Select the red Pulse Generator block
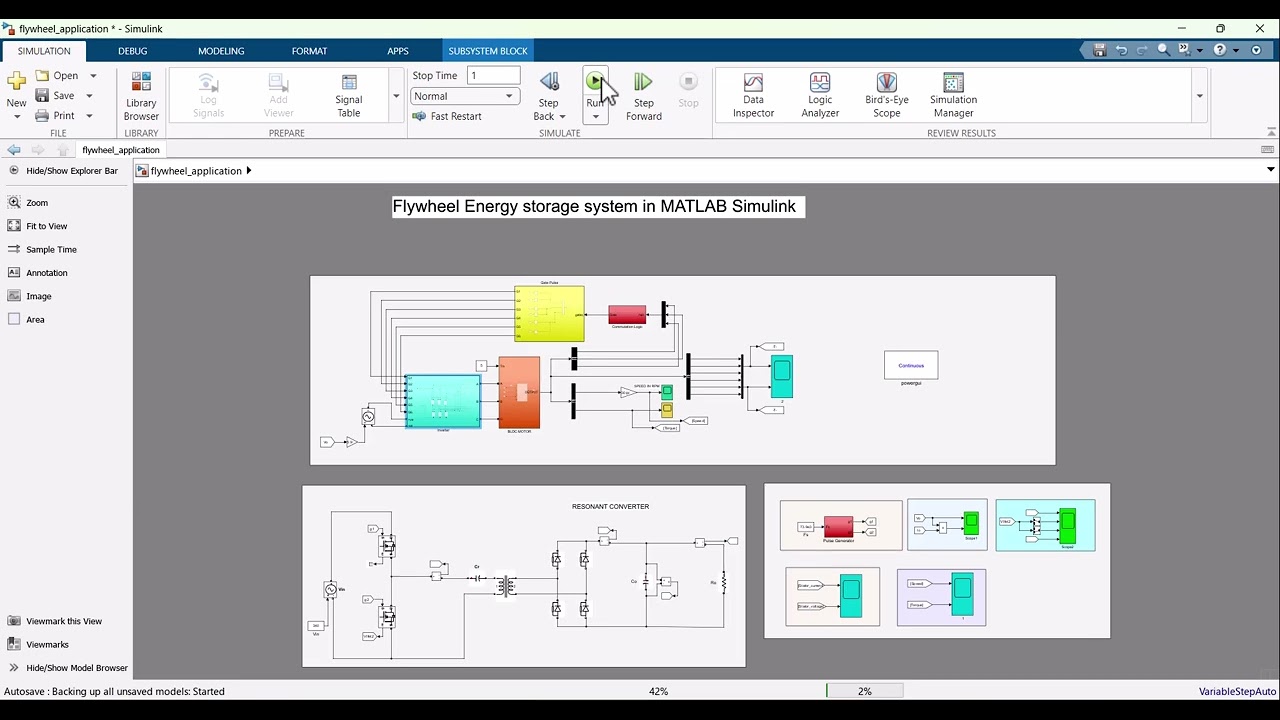 838,526
